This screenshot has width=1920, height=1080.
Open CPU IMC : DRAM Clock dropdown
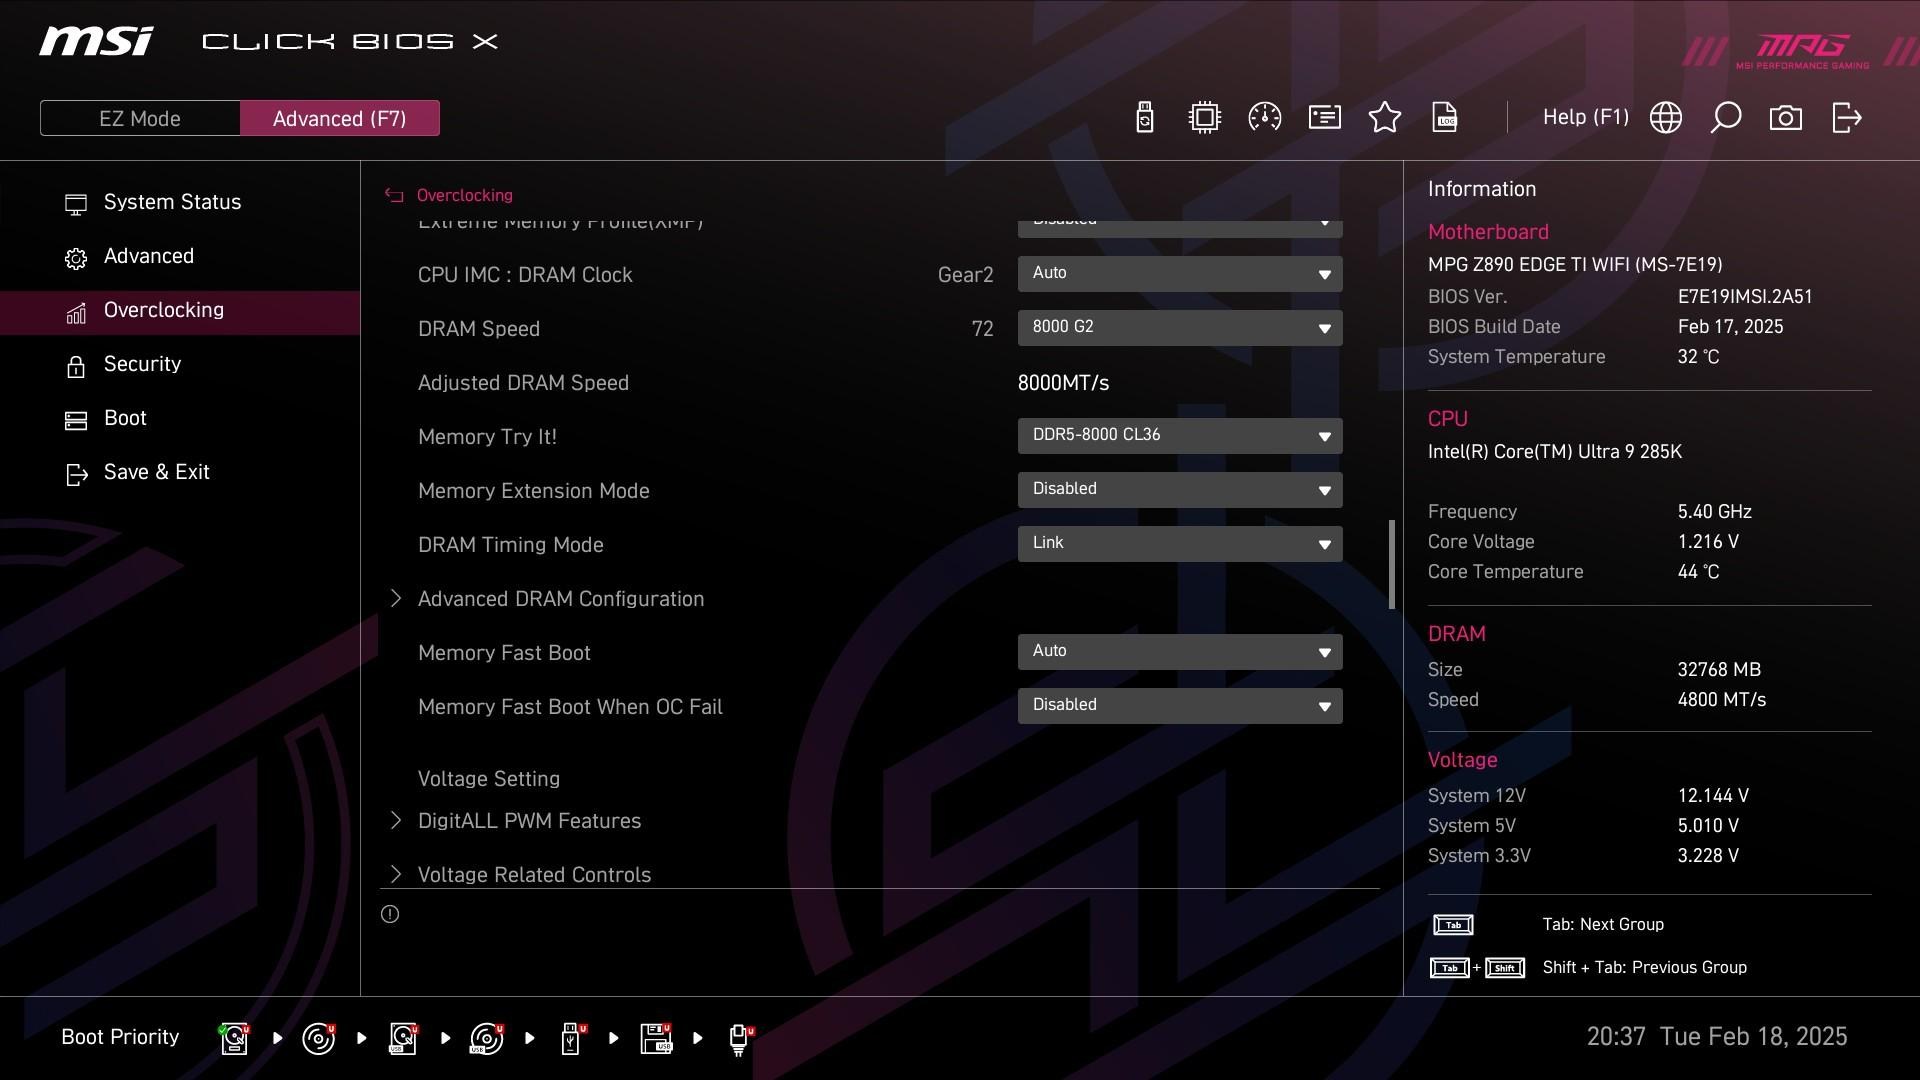1180,273
